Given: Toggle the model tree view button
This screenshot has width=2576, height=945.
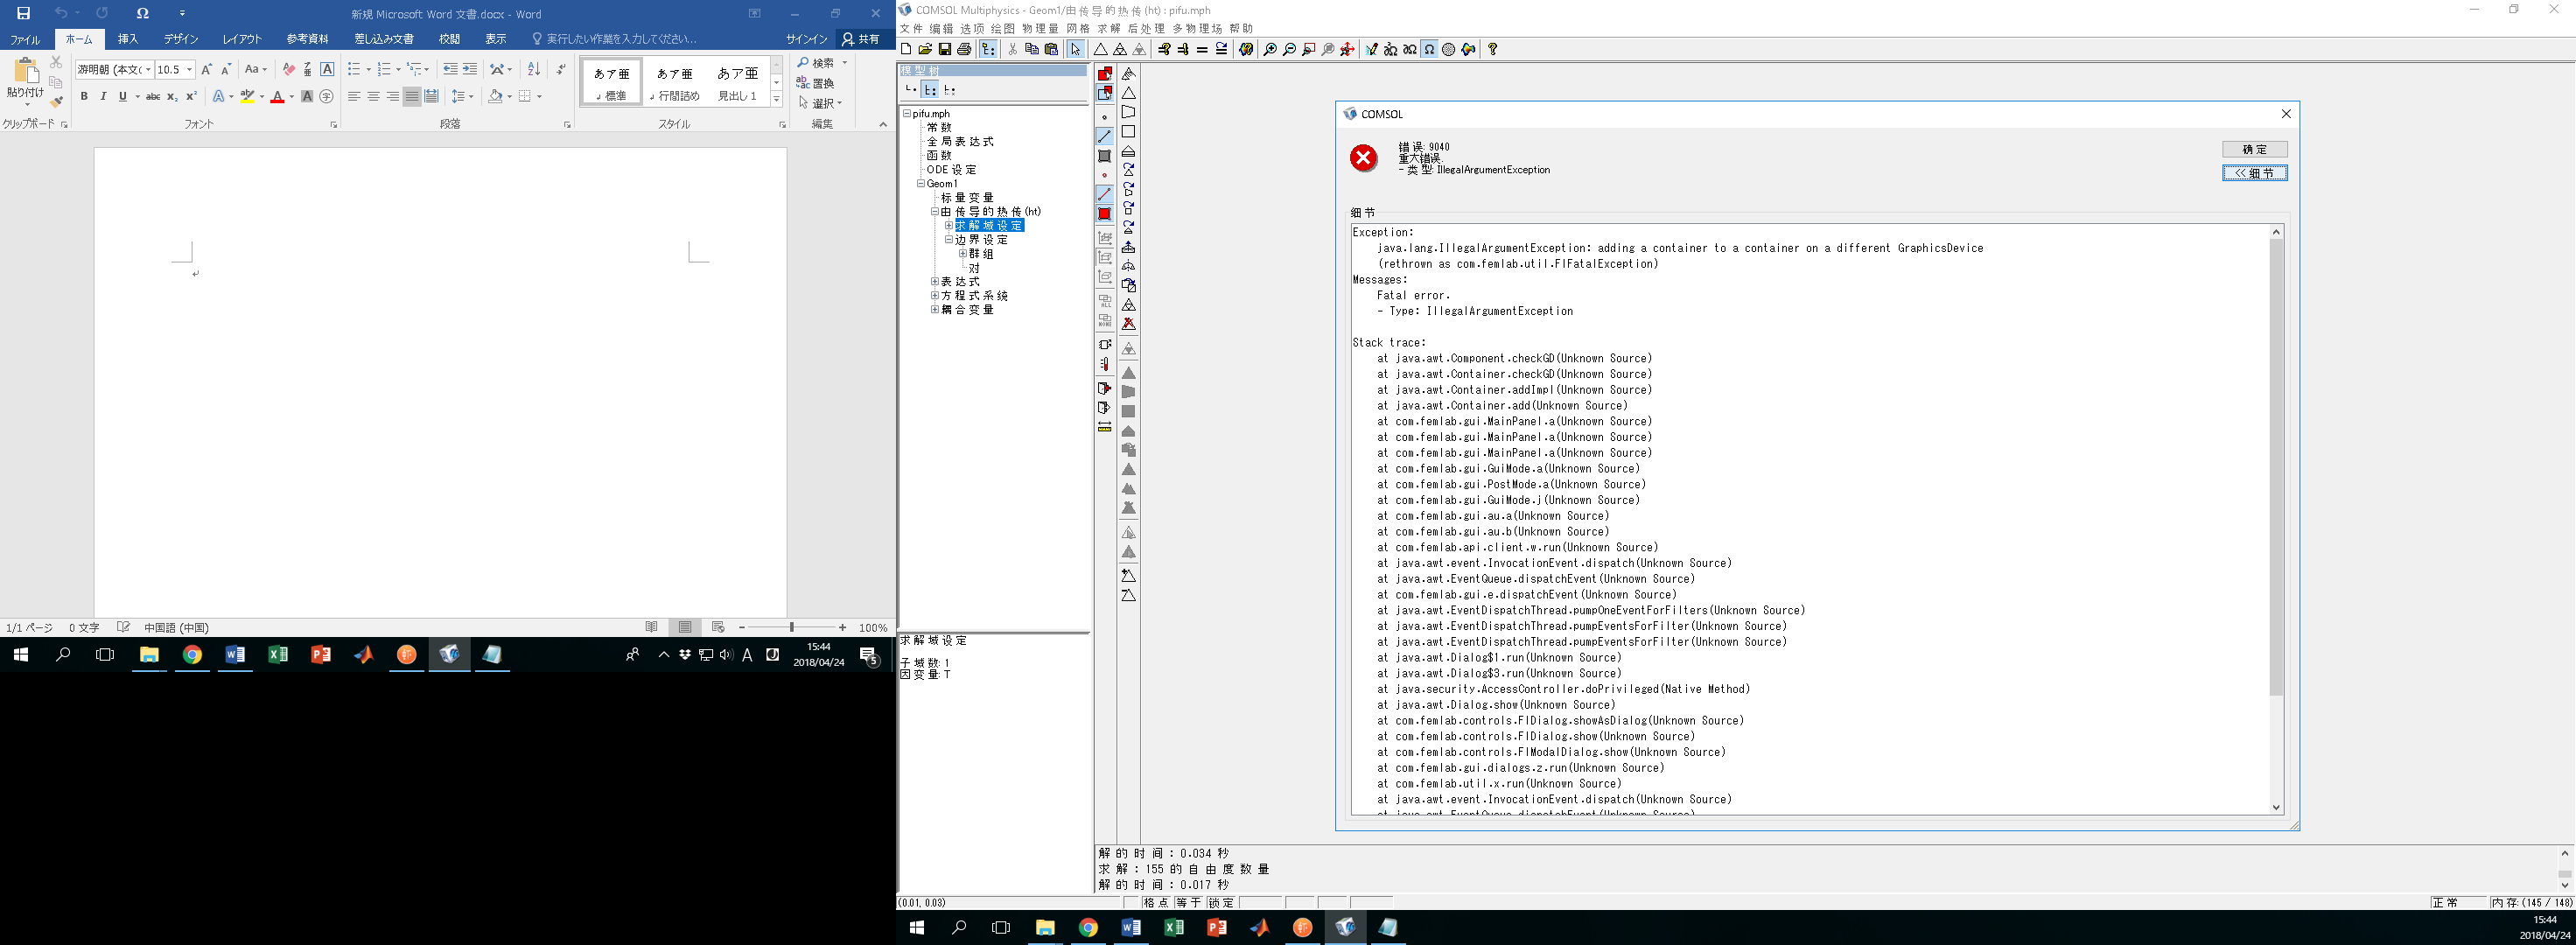Looking at the screenshot, I should (988, 49).
